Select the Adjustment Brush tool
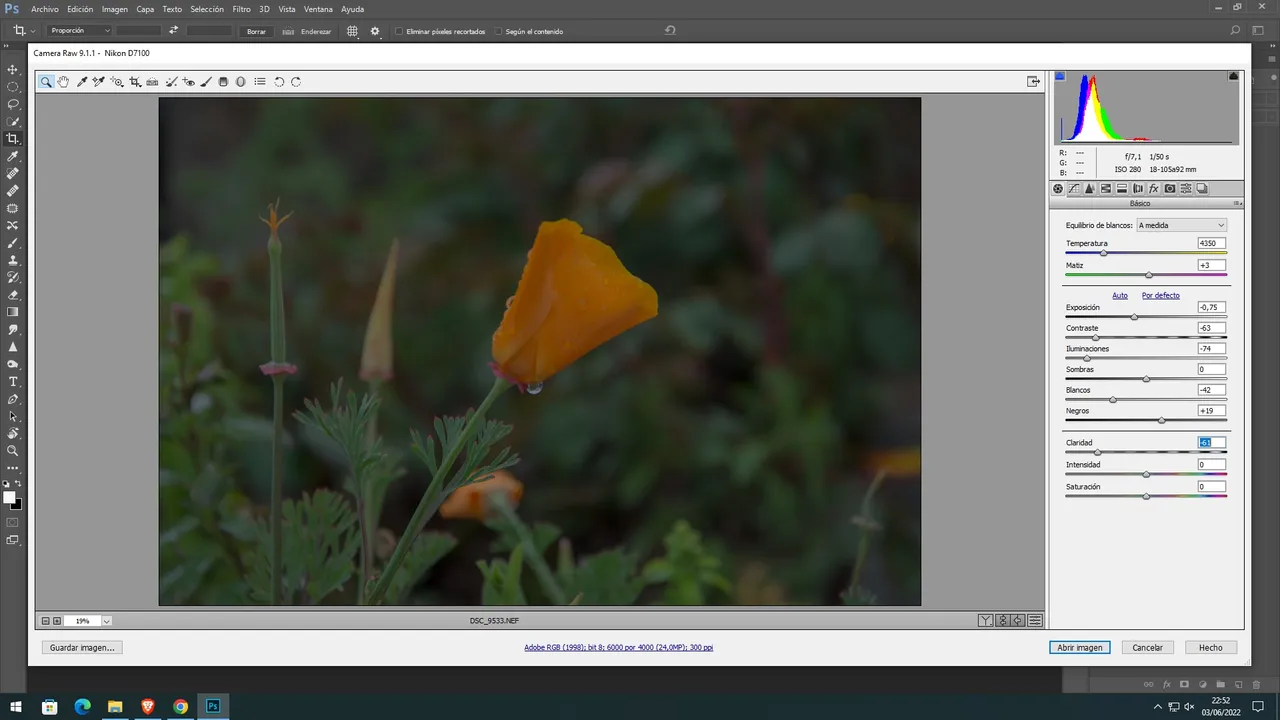 pos(206,82)
